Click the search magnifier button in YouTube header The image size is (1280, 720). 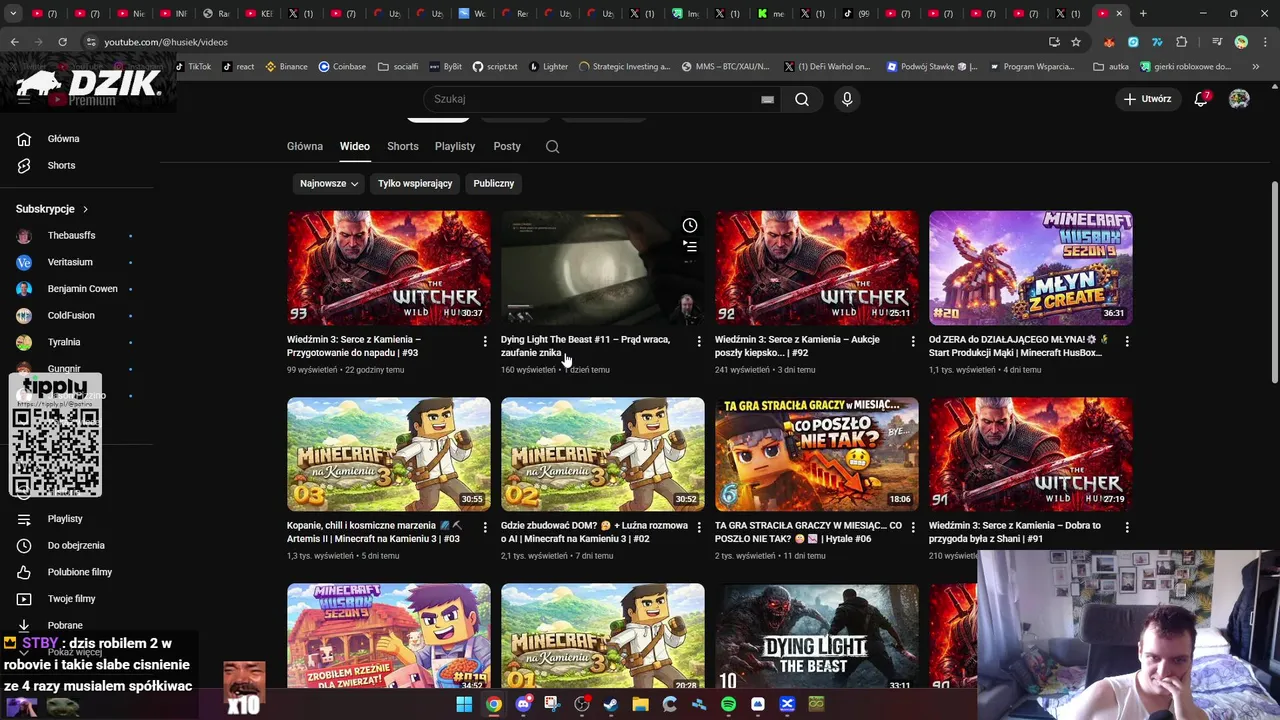(802, 99)
